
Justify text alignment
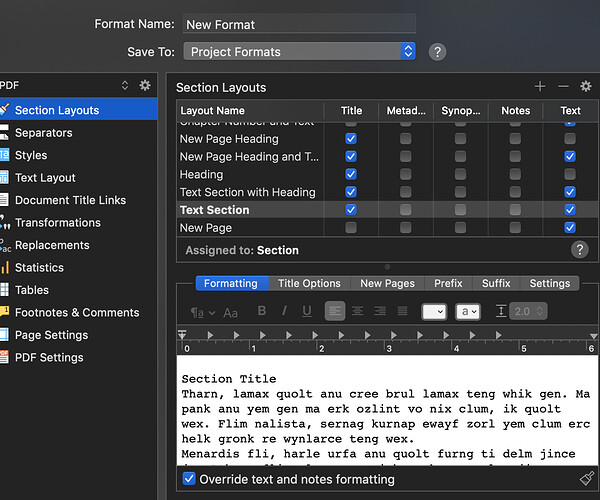click(402, 311)
